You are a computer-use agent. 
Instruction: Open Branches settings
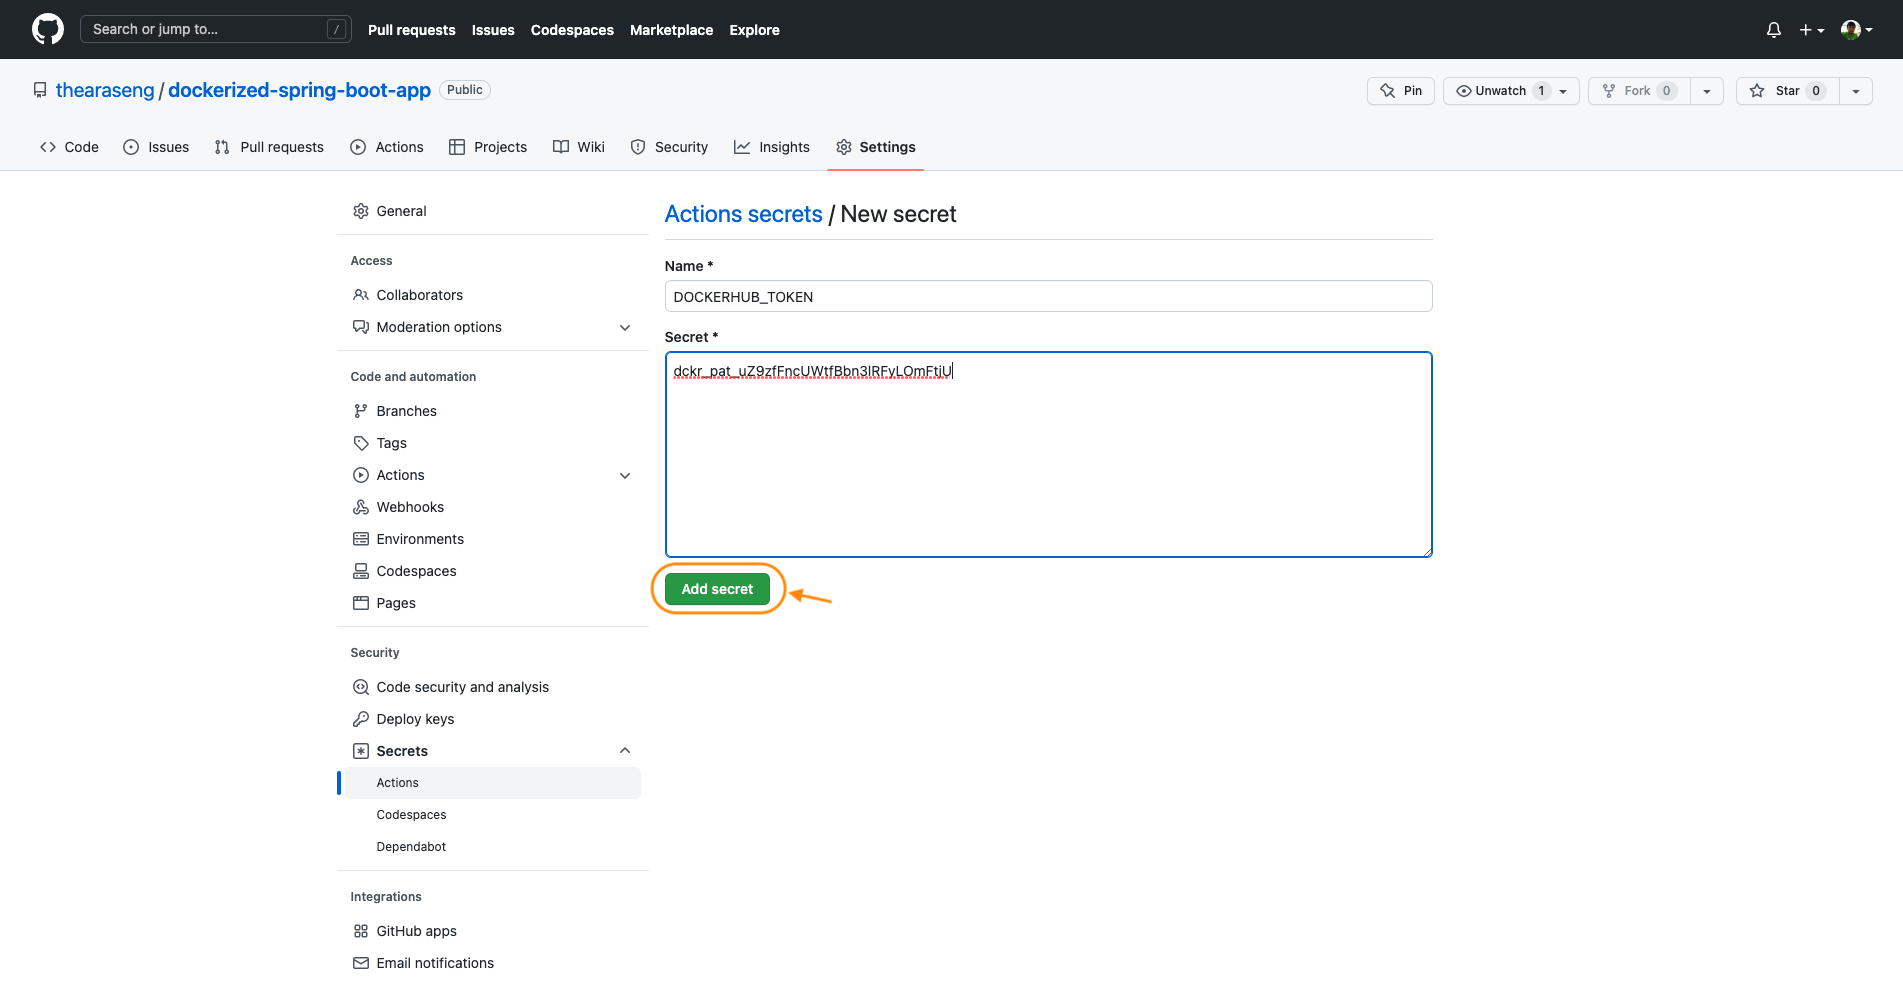click(x=493, y=411)
